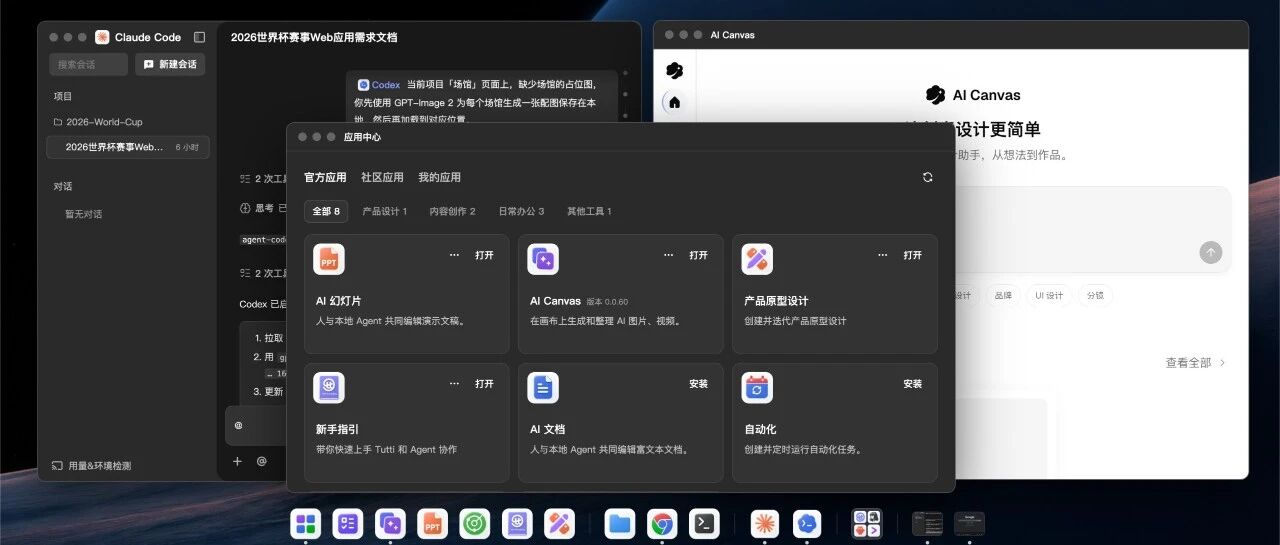Open more options for 产品原型设计
Viewport: 1280px width, 545px height.
[x=883, y=255]
